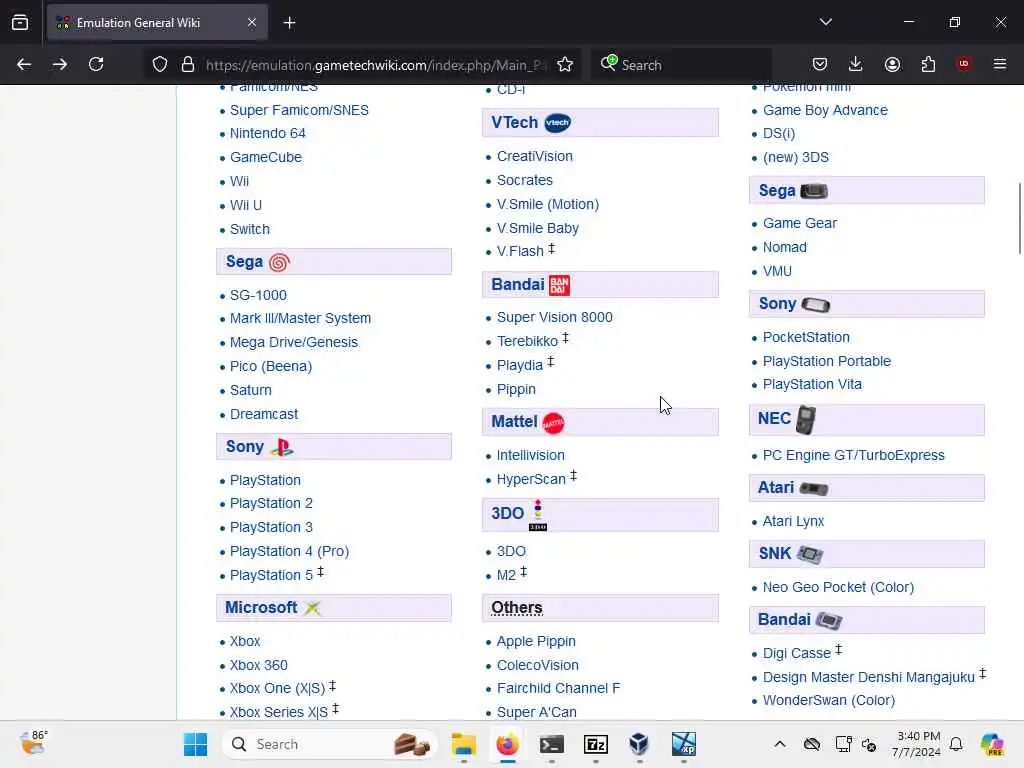Click the Microsoft section heading link
The image size is (1024, 768).
click(x=261, y=607)
